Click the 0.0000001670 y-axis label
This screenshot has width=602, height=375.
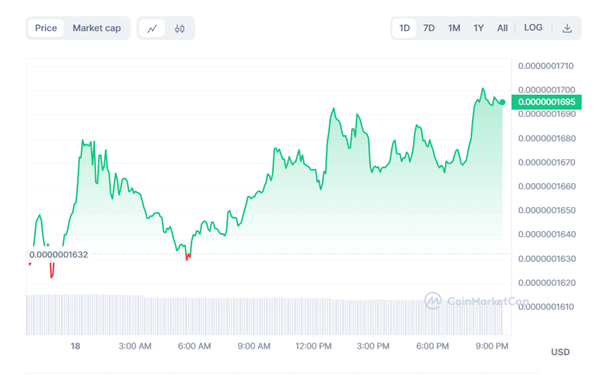(x=546, y=162)
